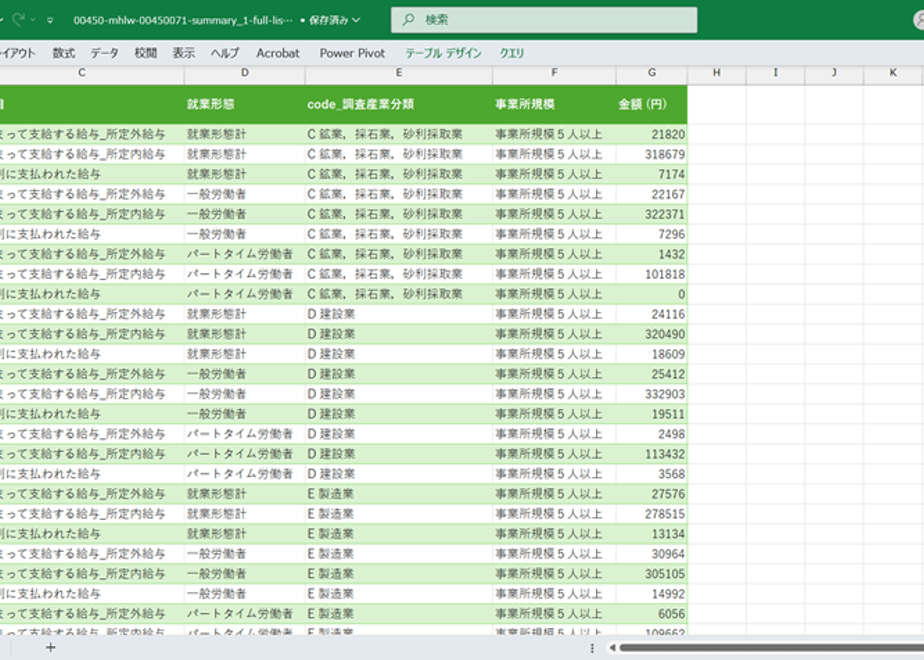Open the Acrobat ribbon tab
Image resolution: width=924 pixels, height=660 pixels.
click(x=278, y=53)
